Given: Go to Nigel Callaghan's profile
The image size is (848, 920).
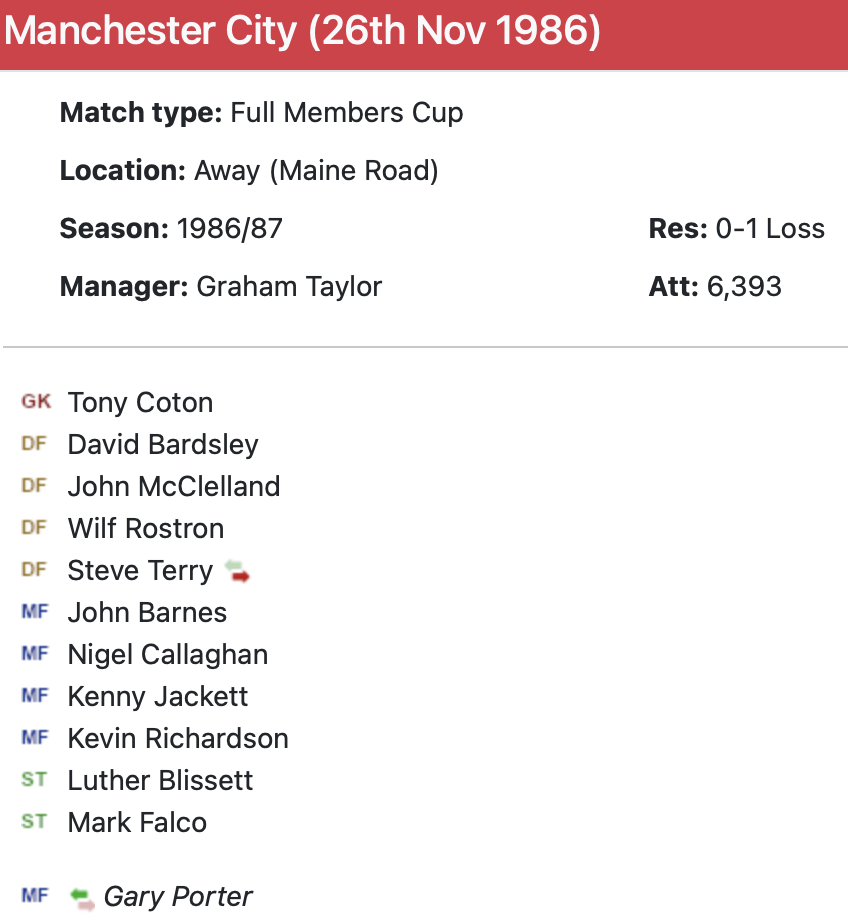Looking at the screenshot, I should pyautogui.click(x=168, y=655).
